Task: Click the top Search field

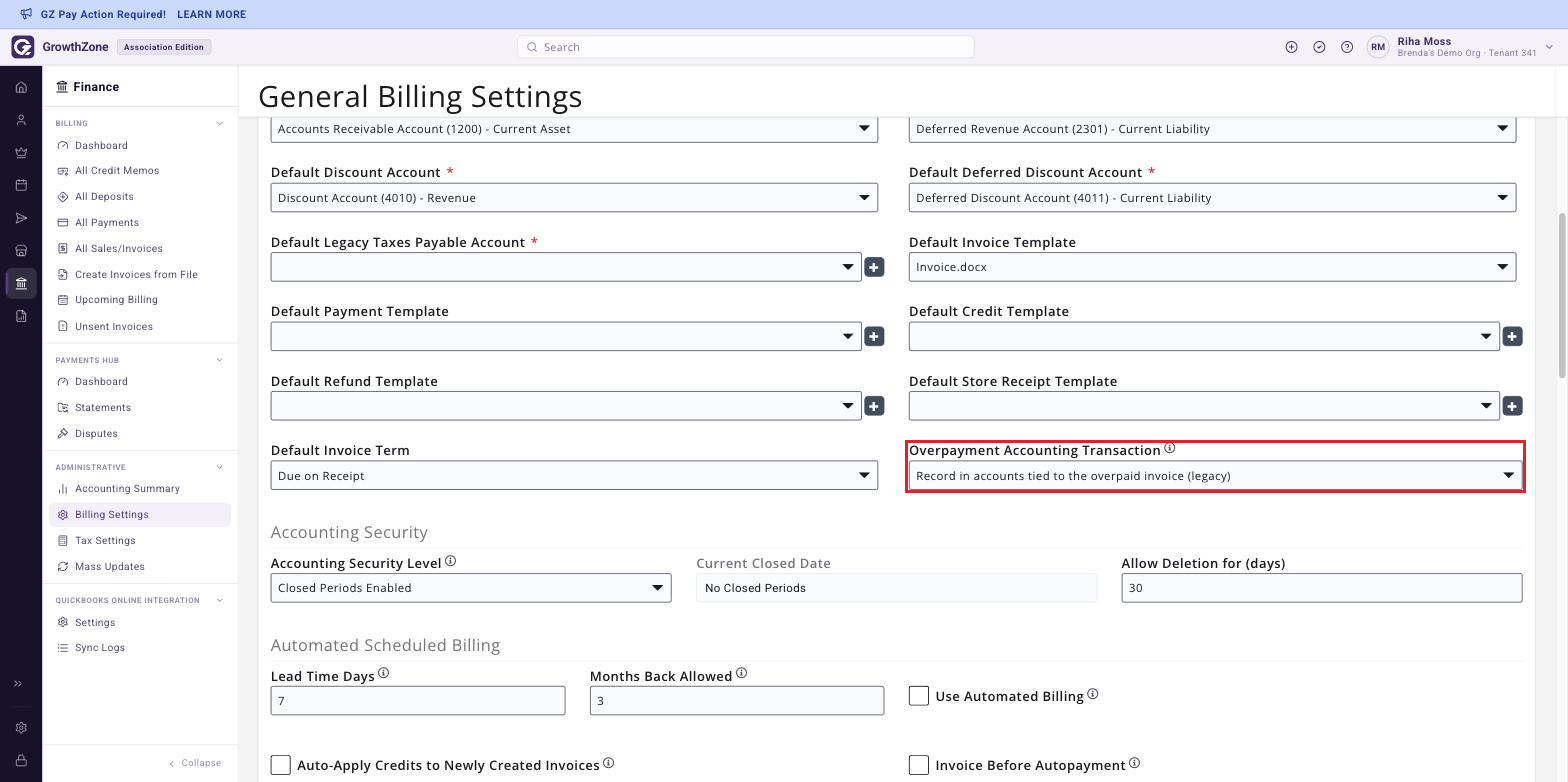Action: tap(746, 47)
